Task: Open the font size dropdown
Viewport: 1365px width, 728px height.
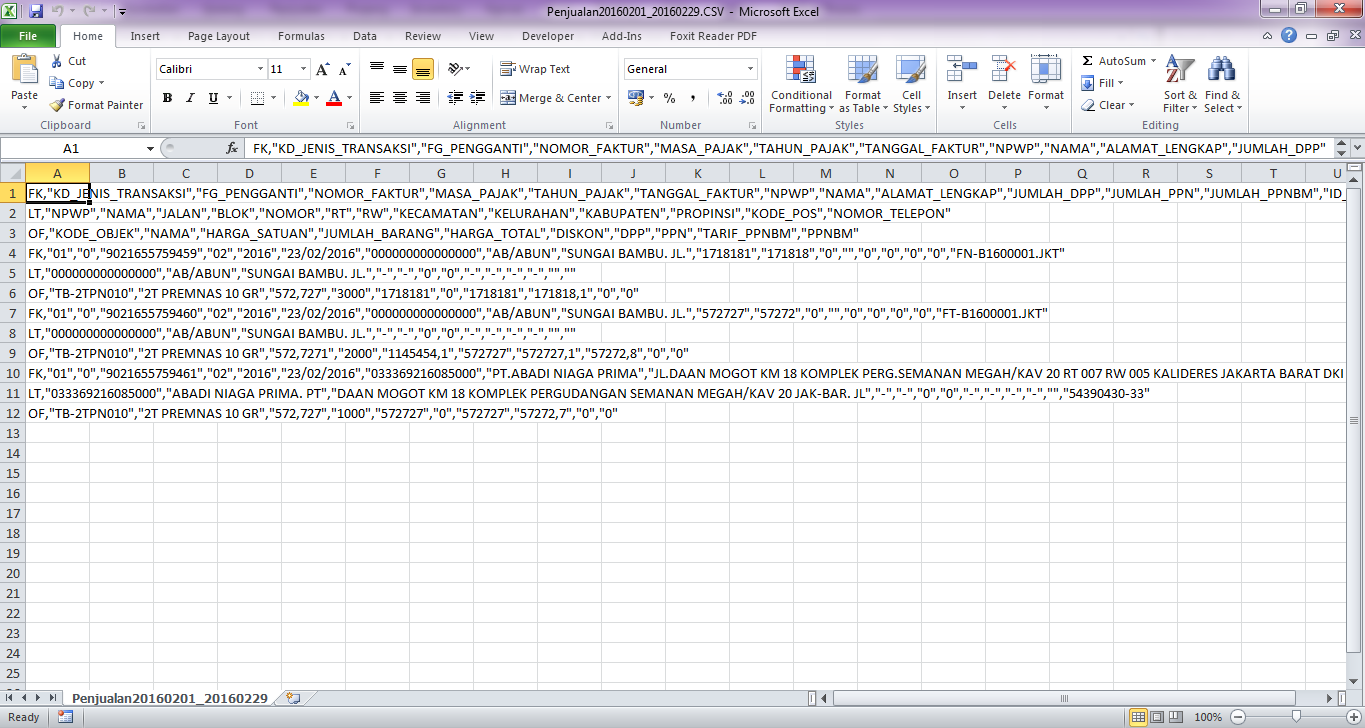Action: [302, 69]
